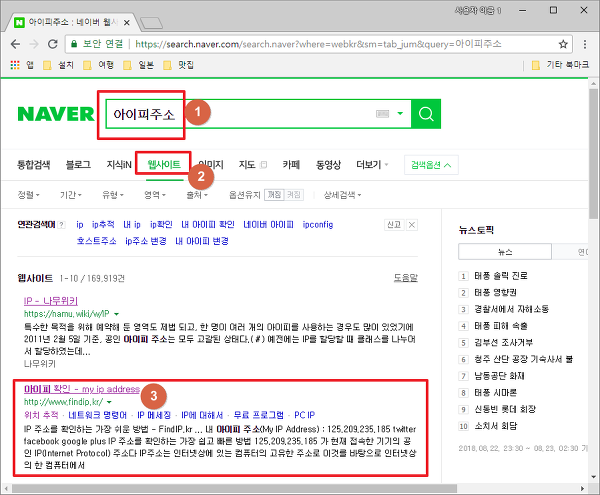Expand the 더보기 more tabs menu
This screenshot has height=495, width=600.
click(x=372, y=165)
